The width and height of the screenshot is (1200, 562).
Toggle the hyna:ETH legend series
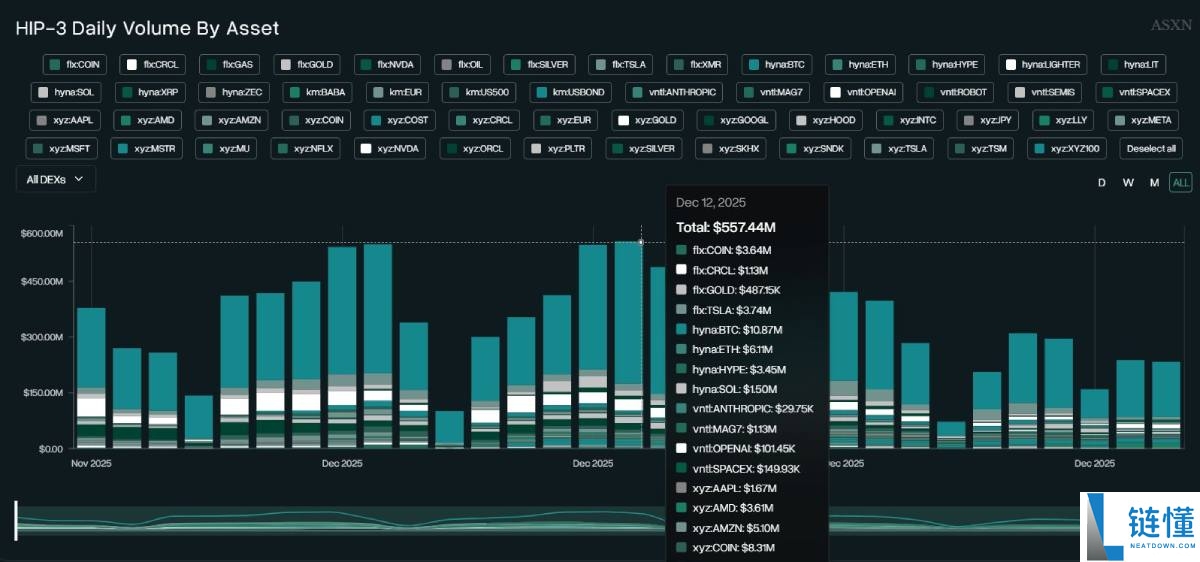(860, 65)
